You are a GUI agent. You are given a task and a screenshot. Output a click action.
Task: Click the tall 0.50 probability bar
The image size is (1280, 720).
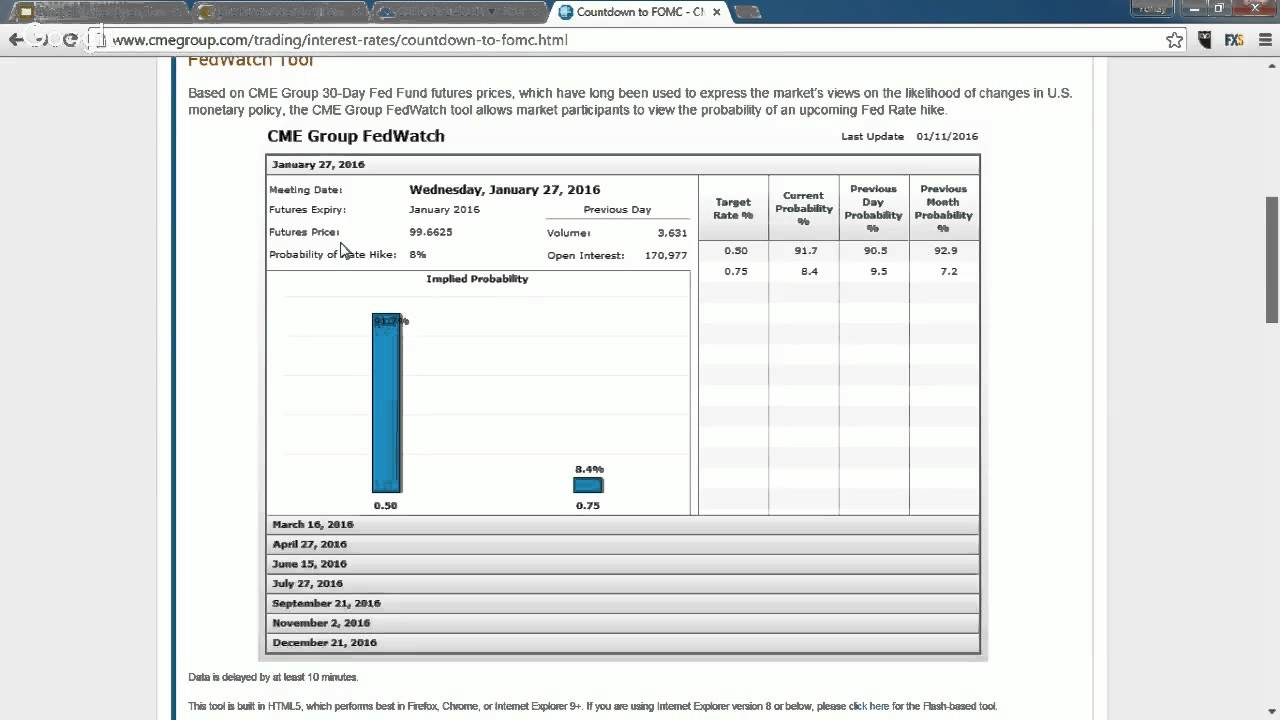387,403
